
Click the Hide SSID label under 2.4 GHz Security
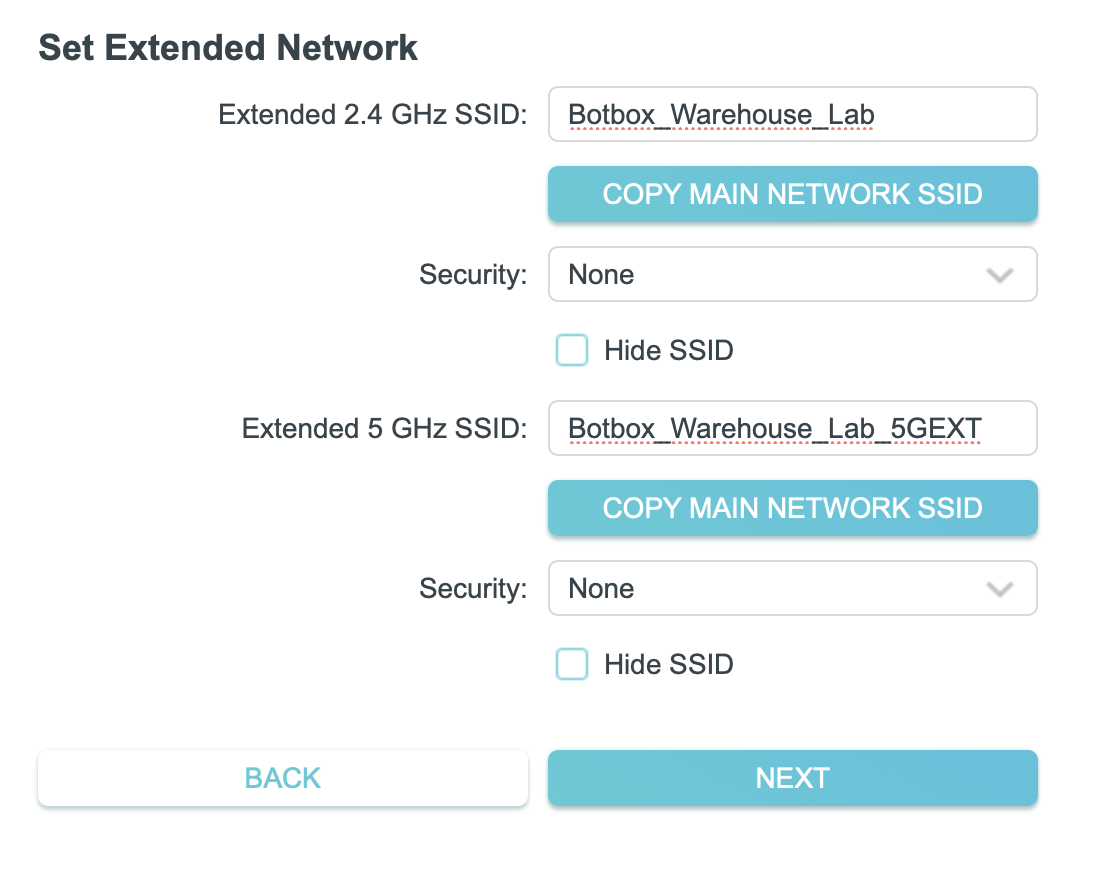[x=668, y=351]
